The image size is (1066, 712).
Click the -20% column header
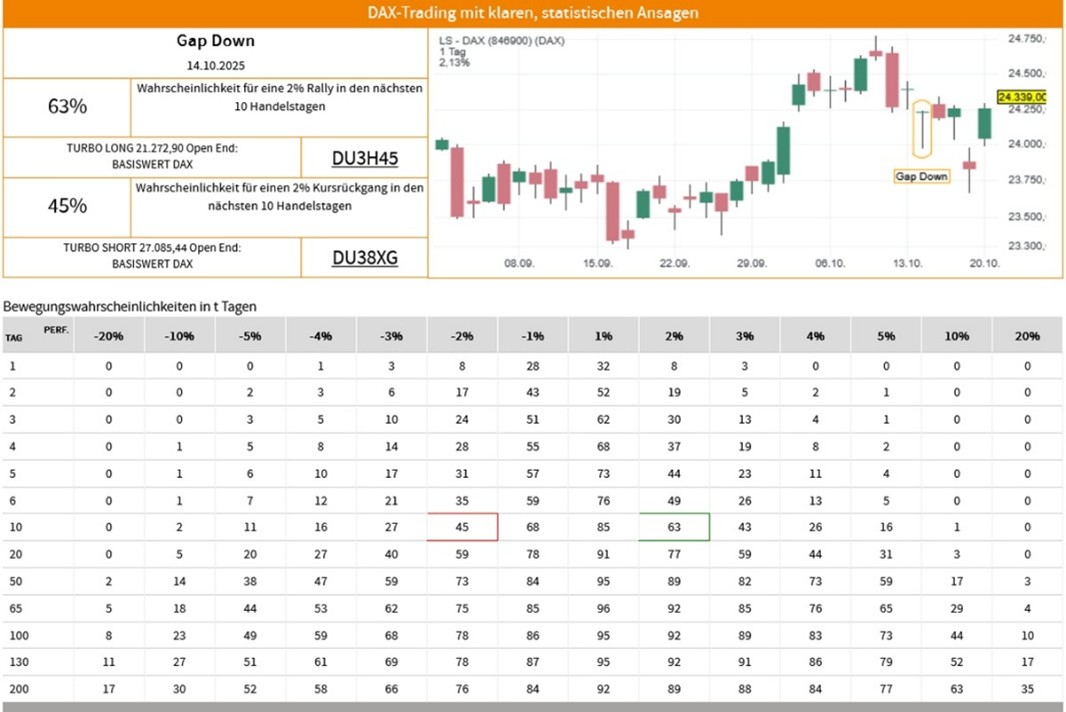[108, 336]
